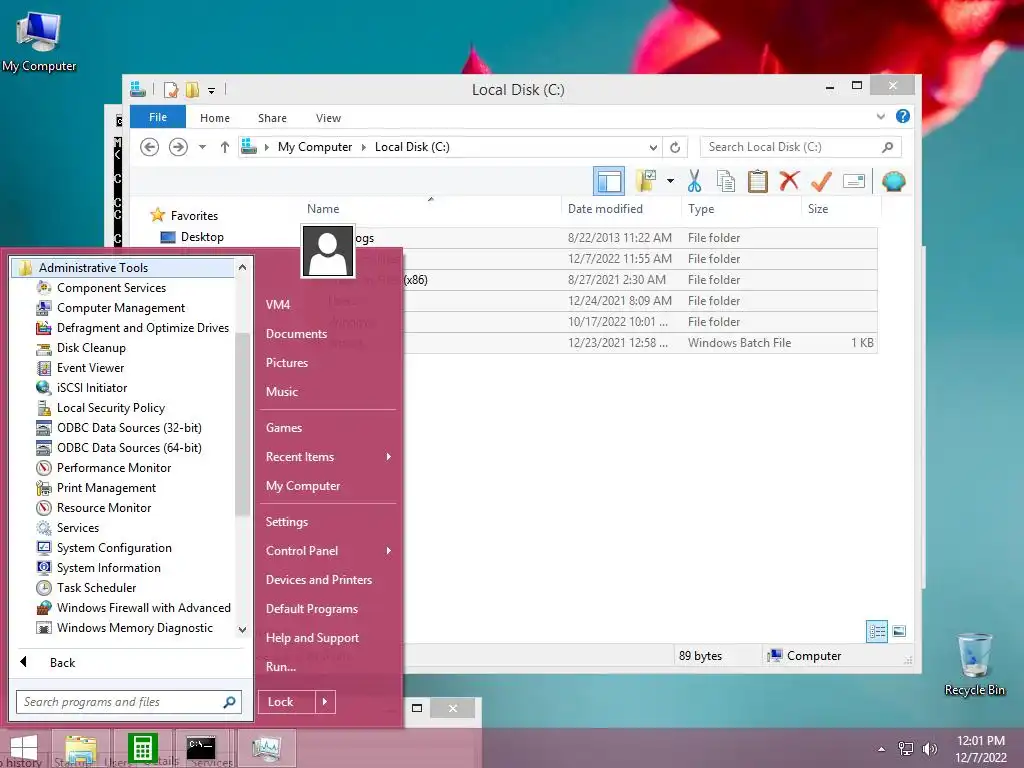This screenshot has width=1024, height=768.
Task: Switch to the Home ribbon tab
Action: [x=215, y=118]
